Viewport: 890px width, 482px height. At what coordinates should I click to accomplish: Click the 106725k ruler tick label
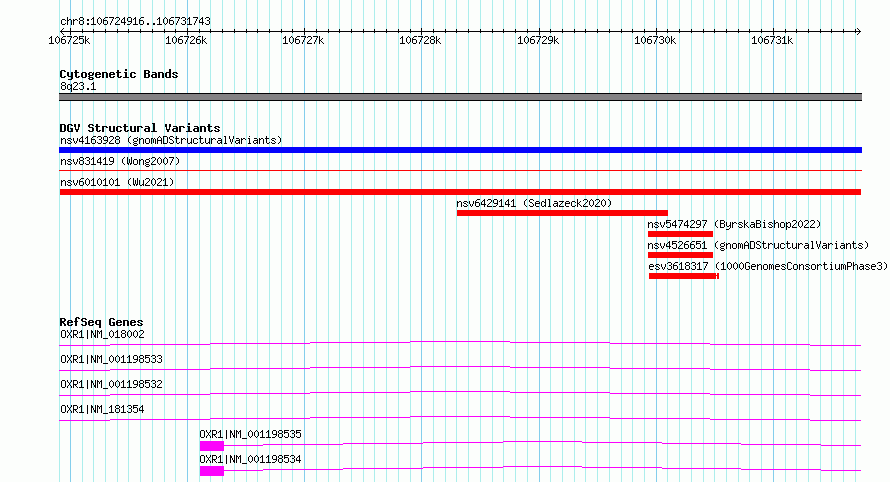69,40
